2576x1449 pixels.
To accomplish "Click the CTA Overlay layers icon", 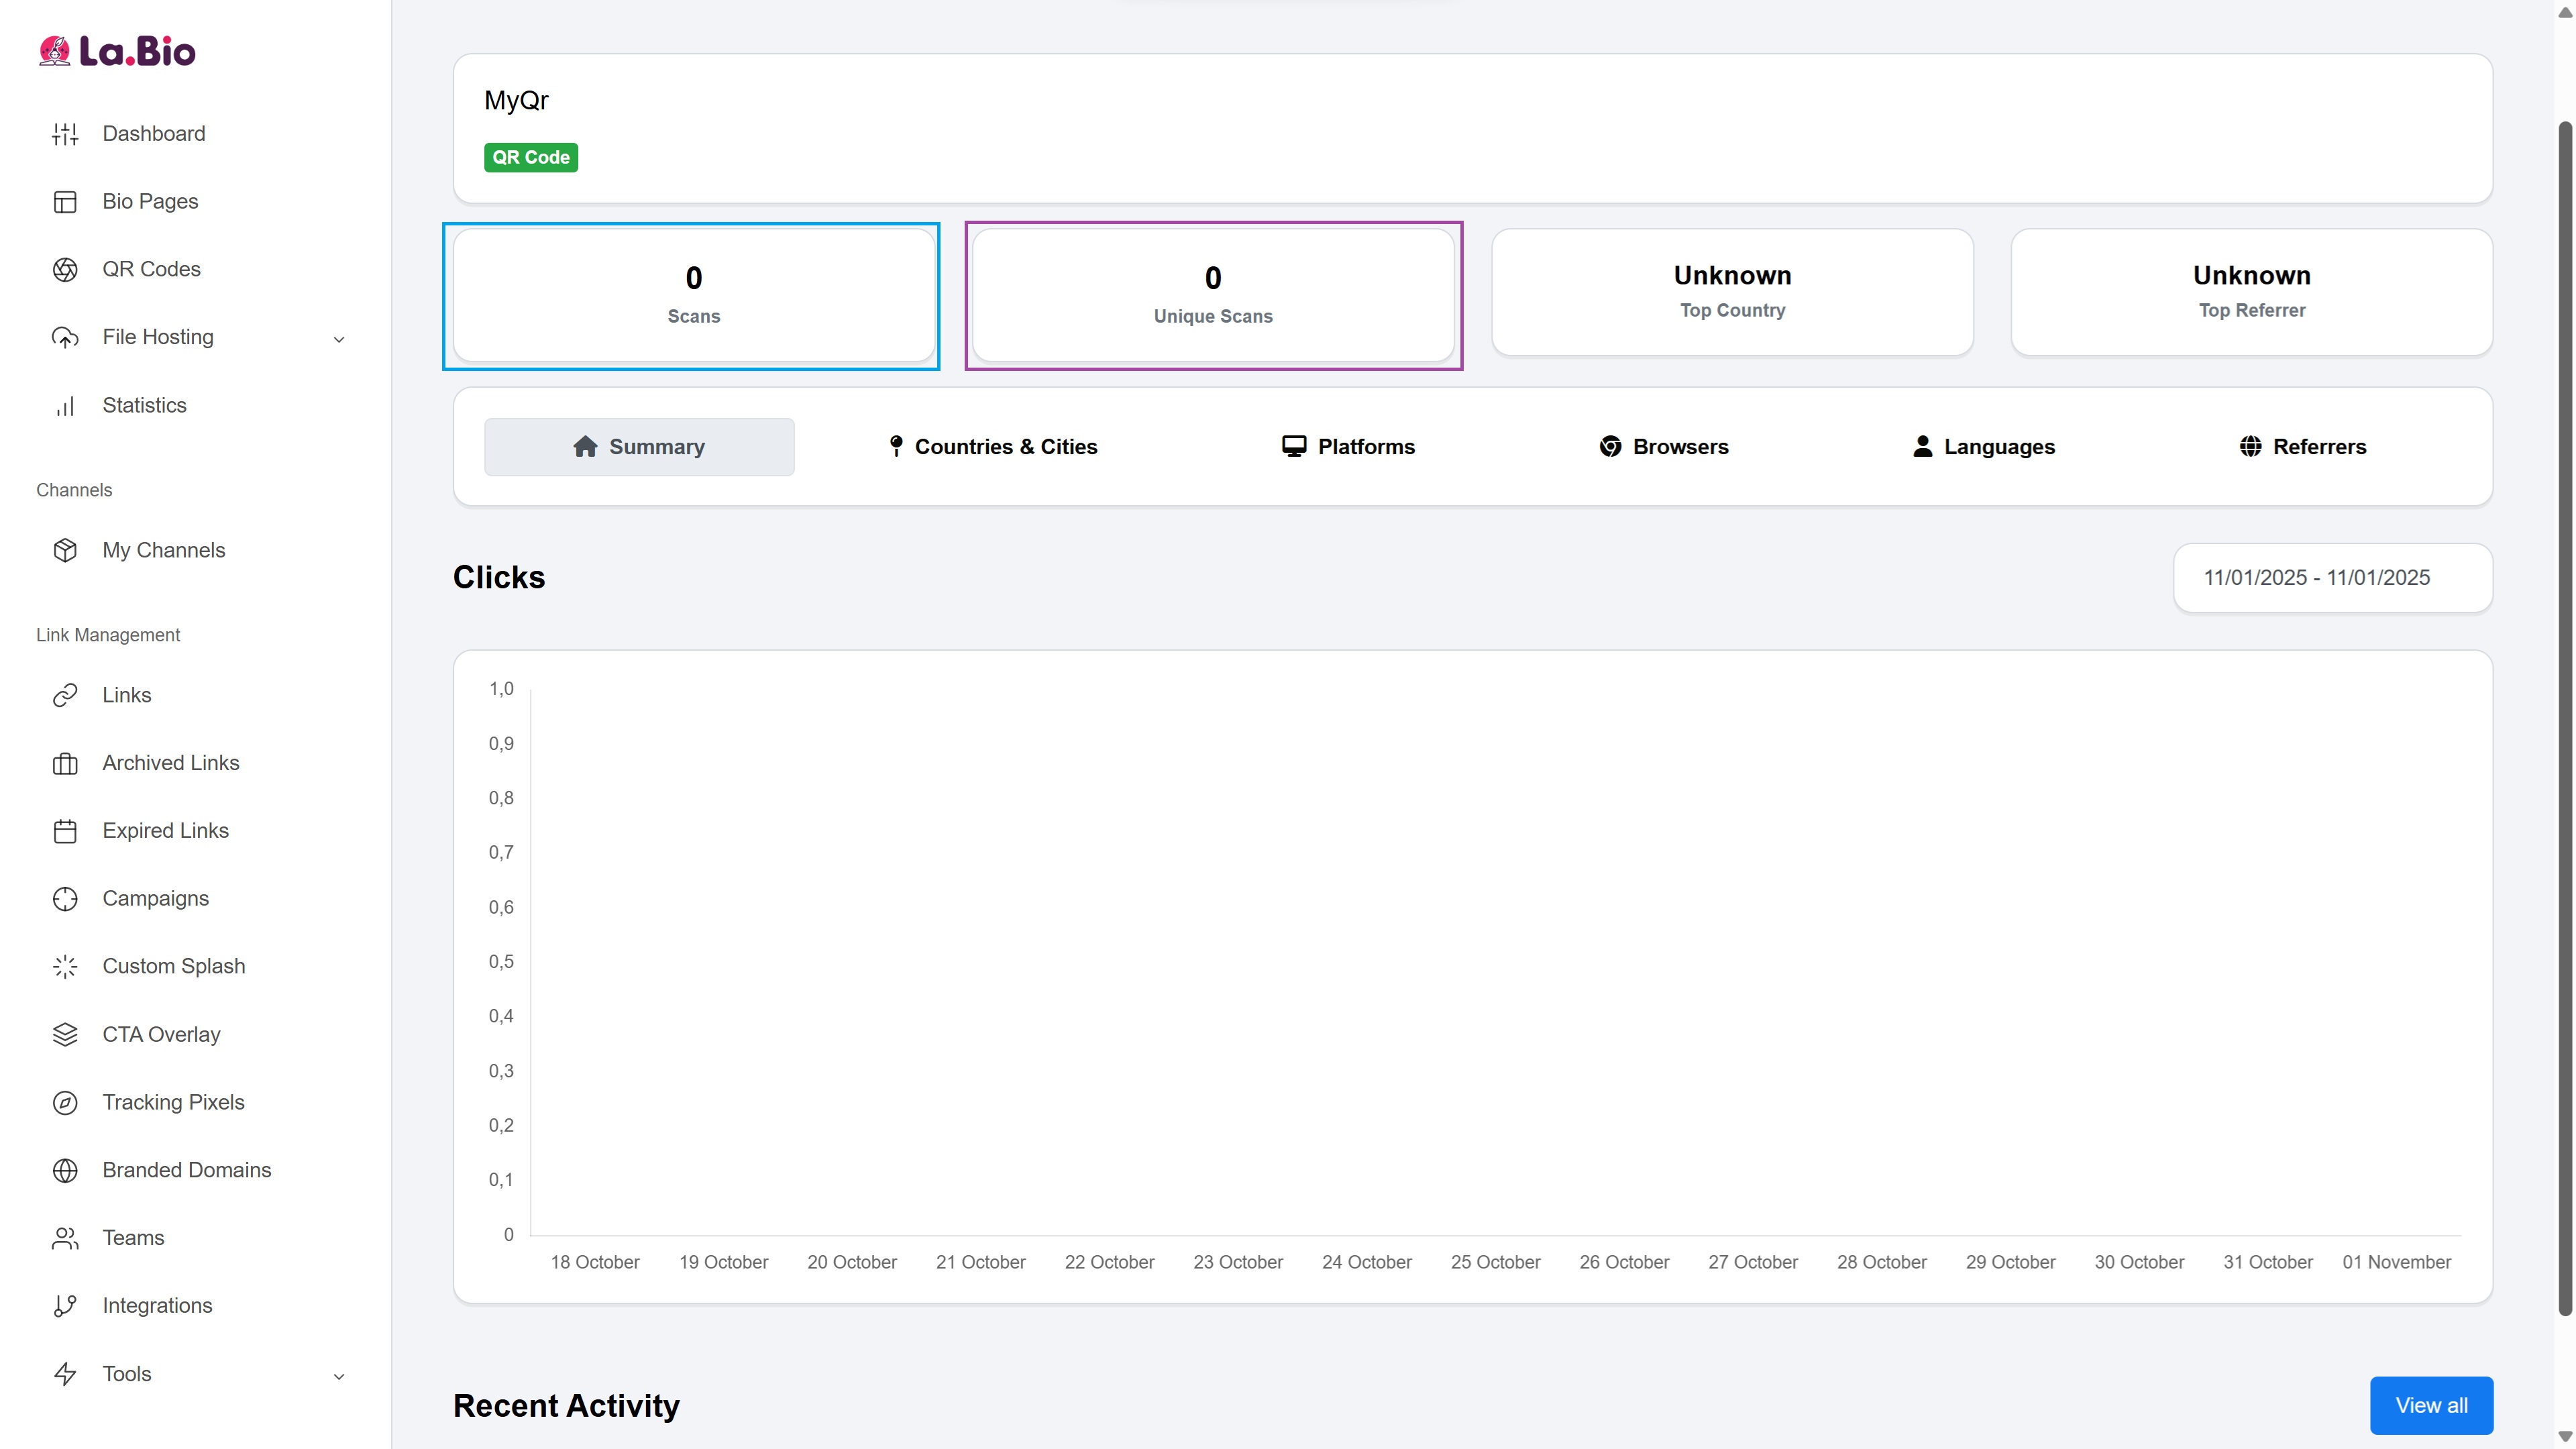I will tap(65, 1035).
